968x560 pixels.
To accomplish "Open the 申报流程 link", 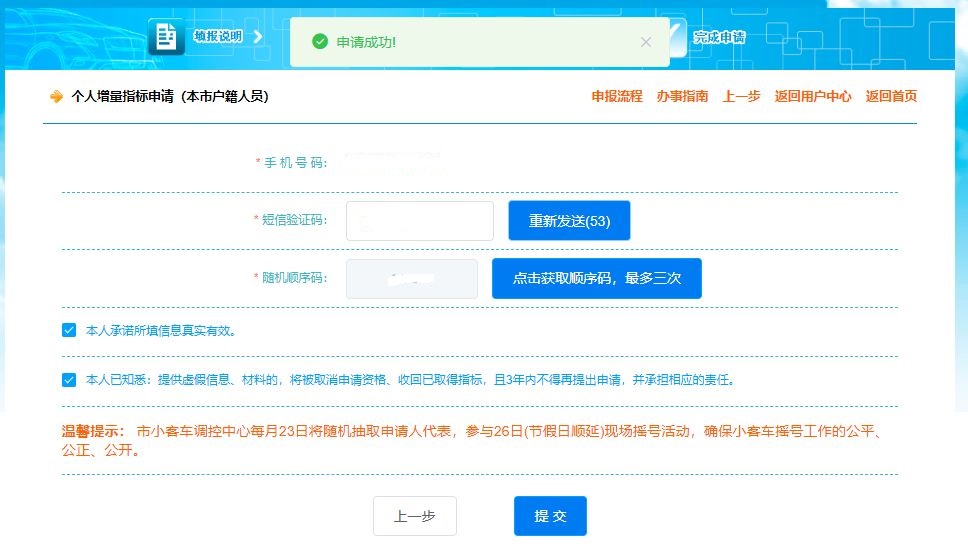I will 617,96.
